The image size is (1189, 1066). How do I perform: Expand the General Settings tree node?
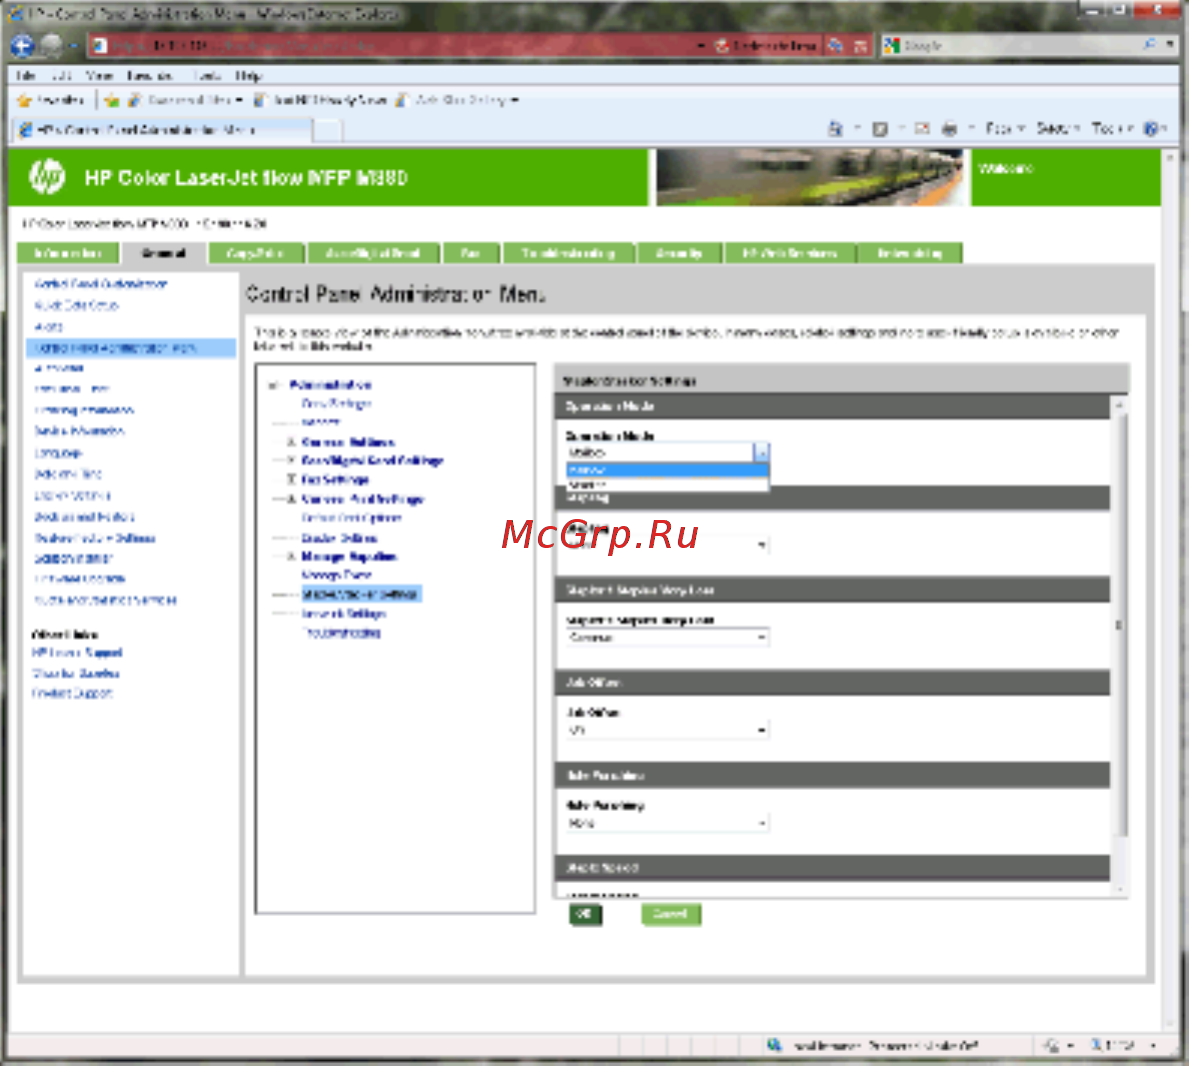(x=290, y=442)
